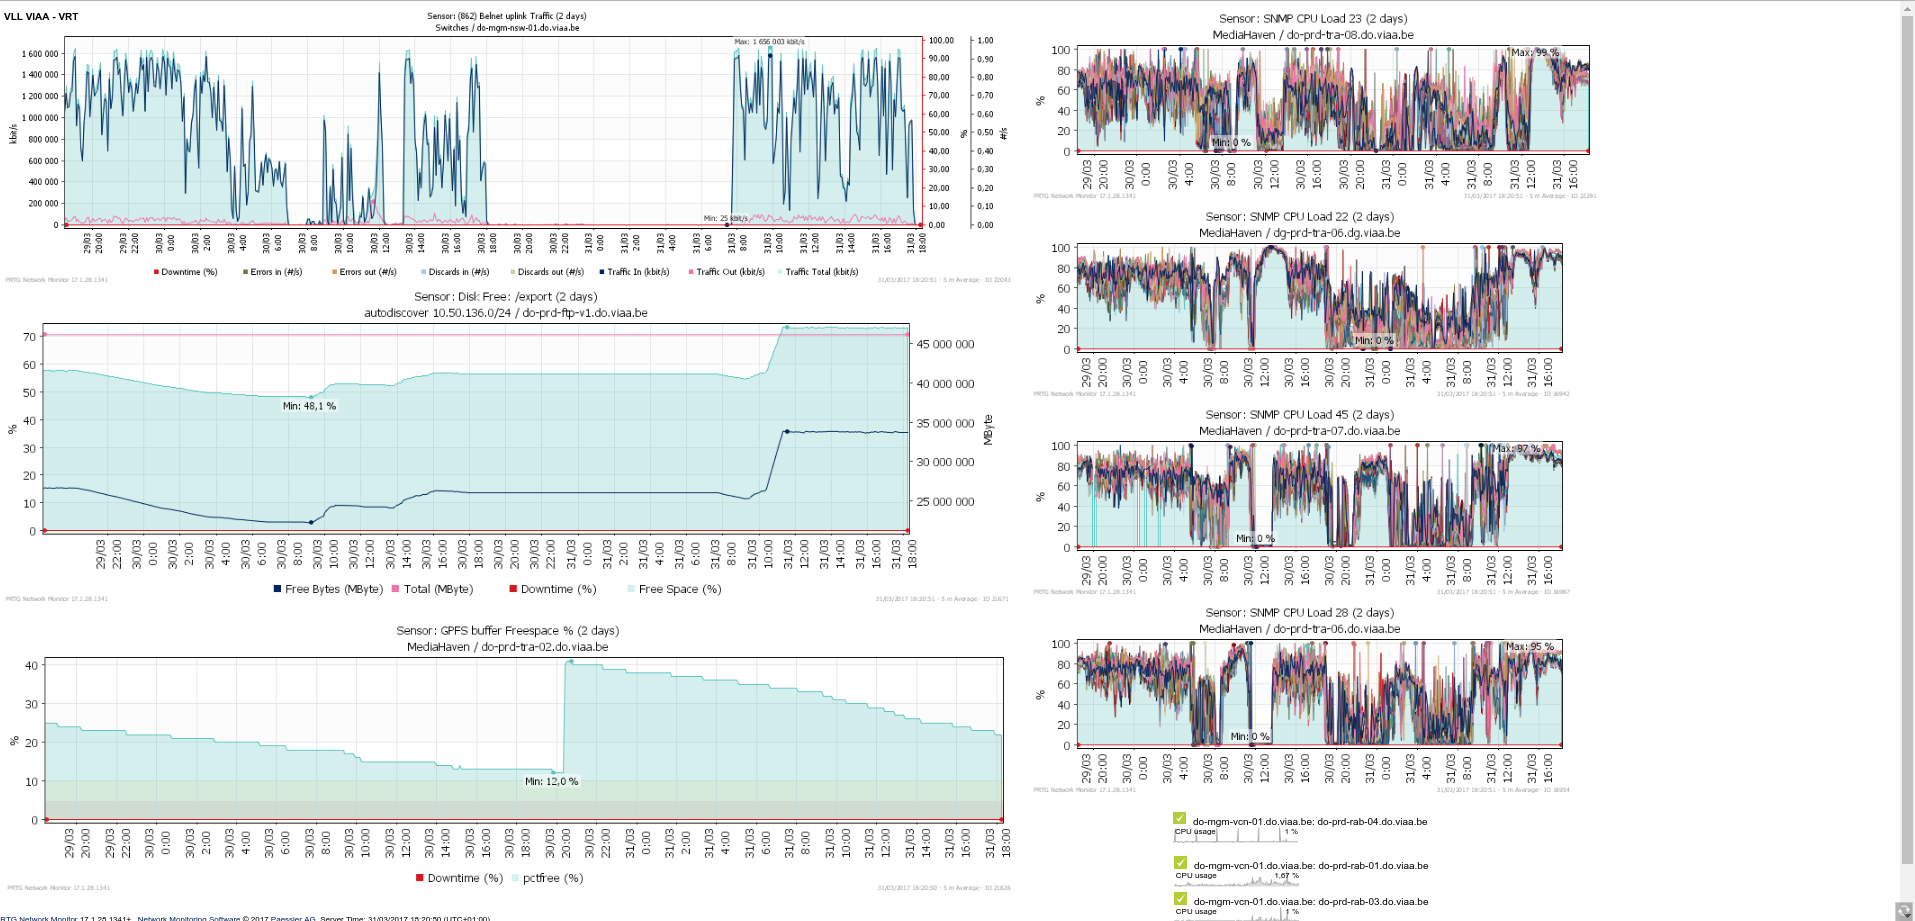Open the do-prd-rab-01 CPU usage mini graph
Image resolution: width=1915 pixels, height=921 pixels.
(x=1236, y=879)
